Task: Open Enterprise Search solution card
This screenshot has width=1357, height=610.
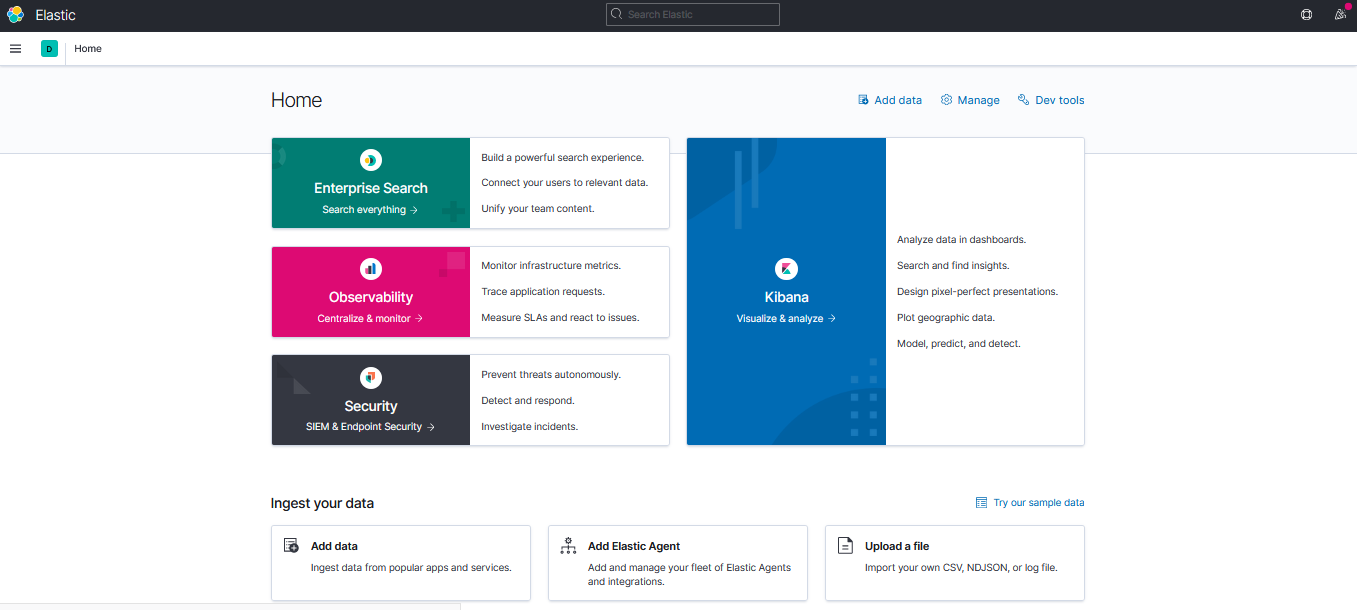Action: (470, 183)
